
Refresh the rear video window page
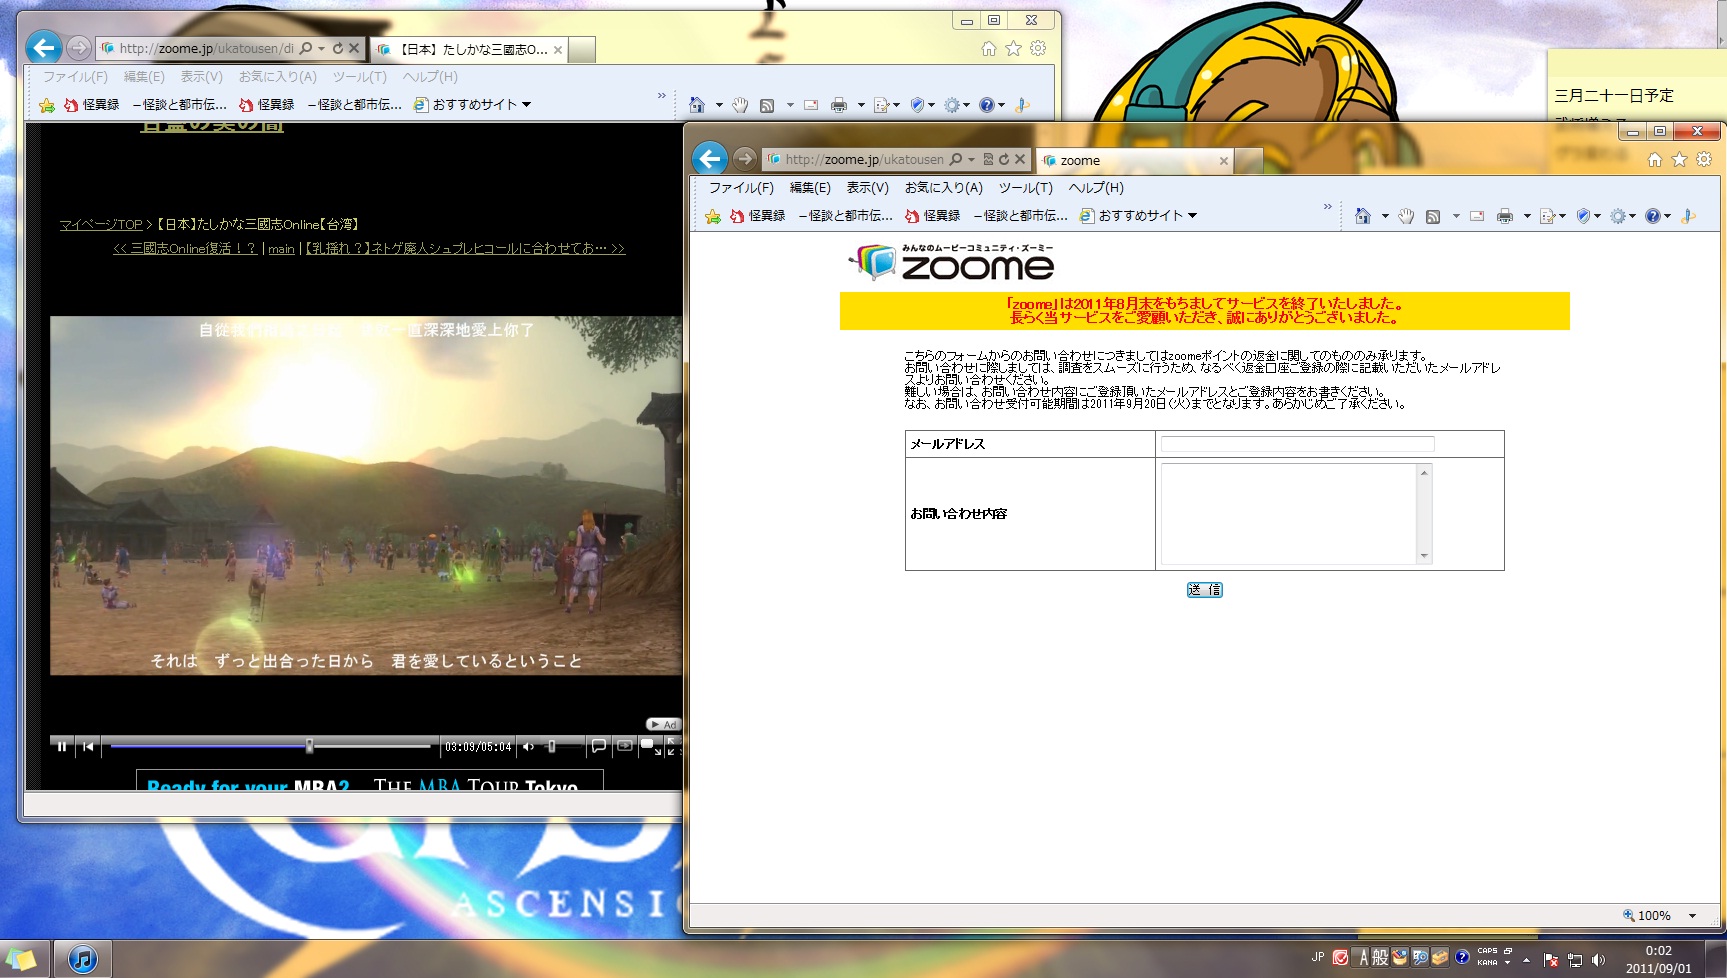click(338, 48)
